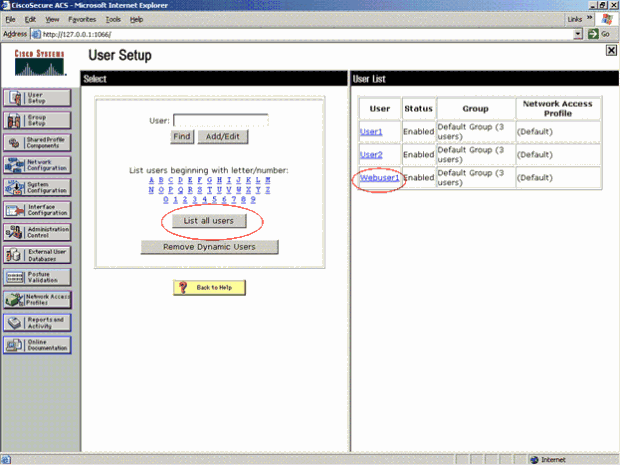The image size is (620, 465).
Task: List users beginning with number 9
Action: (x=253, y=200)
